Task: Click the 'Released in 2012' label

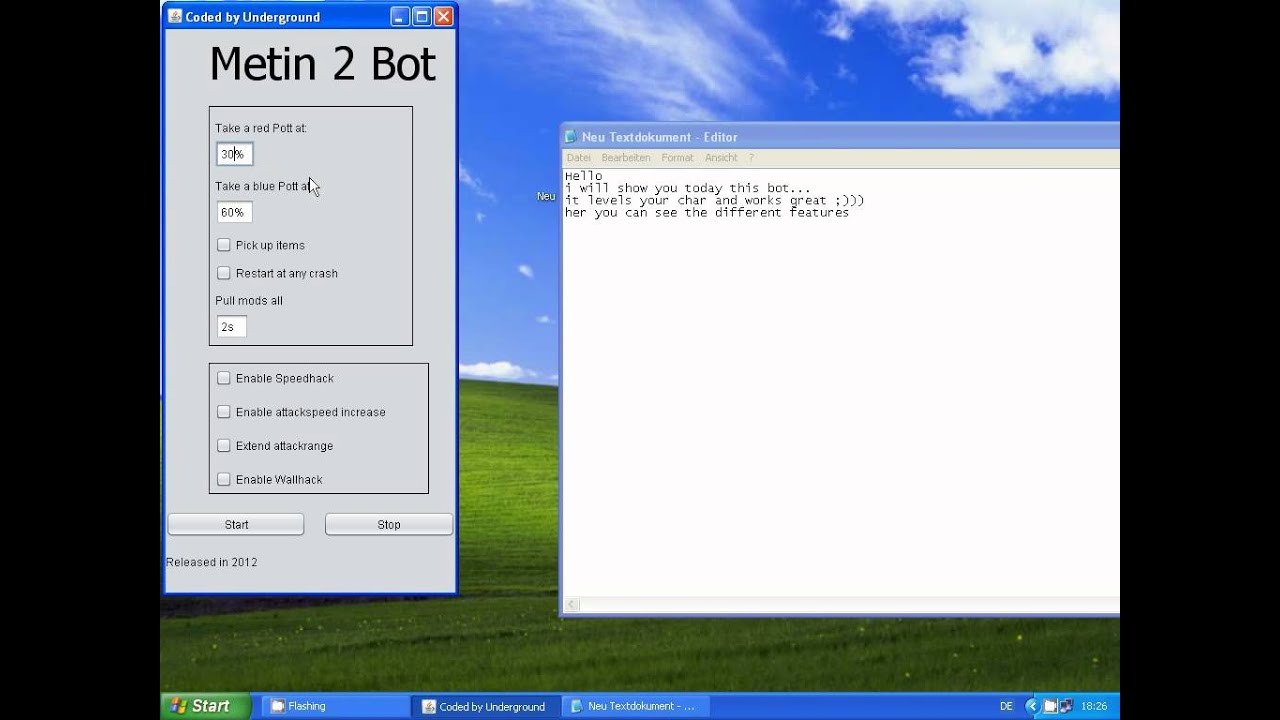Action: (x=212, y=562)
